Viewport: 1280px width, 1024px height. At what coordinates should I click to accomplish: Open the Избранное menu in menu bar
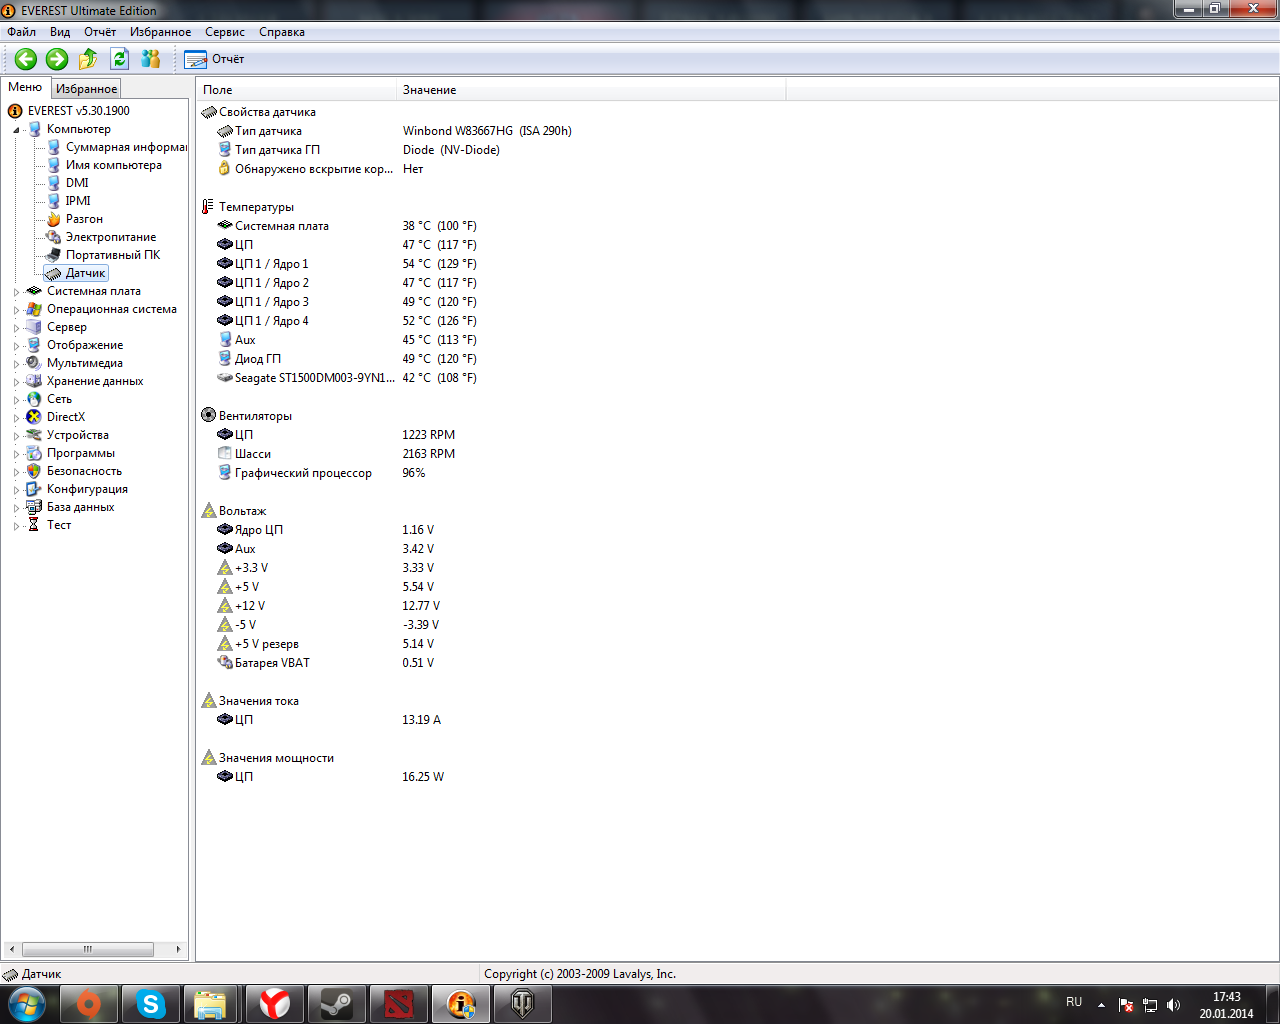click(x=160, y=32)
